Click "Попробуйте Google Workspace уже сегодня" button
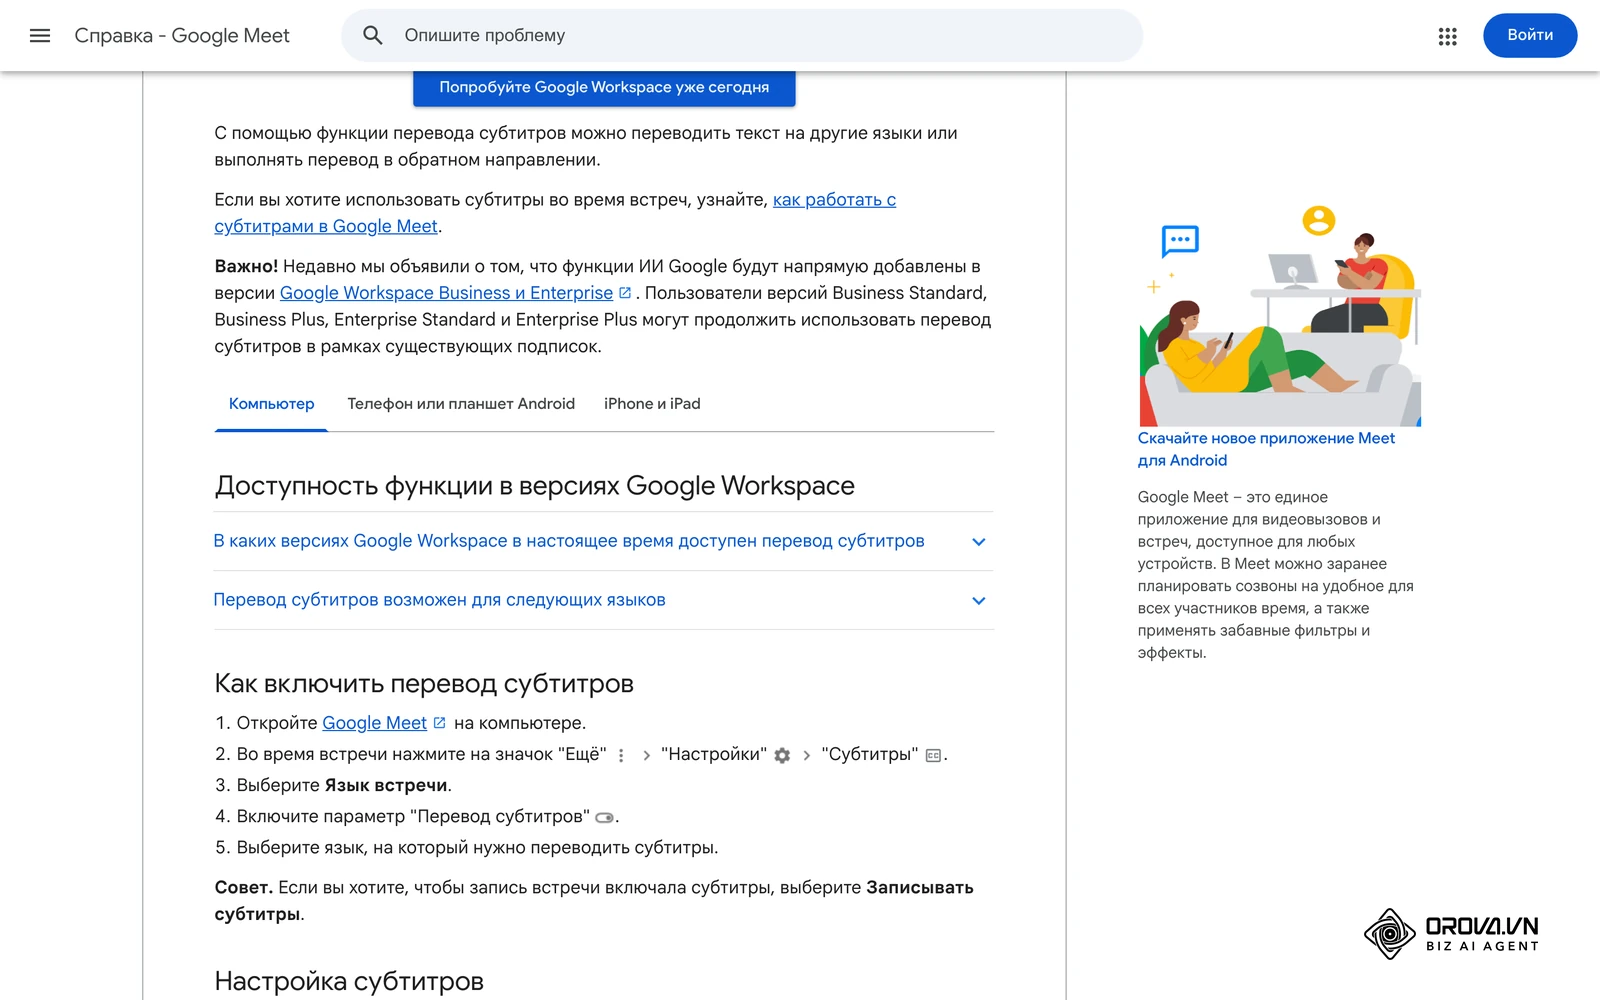1600x1000 pixels. (x=604, y=87)
